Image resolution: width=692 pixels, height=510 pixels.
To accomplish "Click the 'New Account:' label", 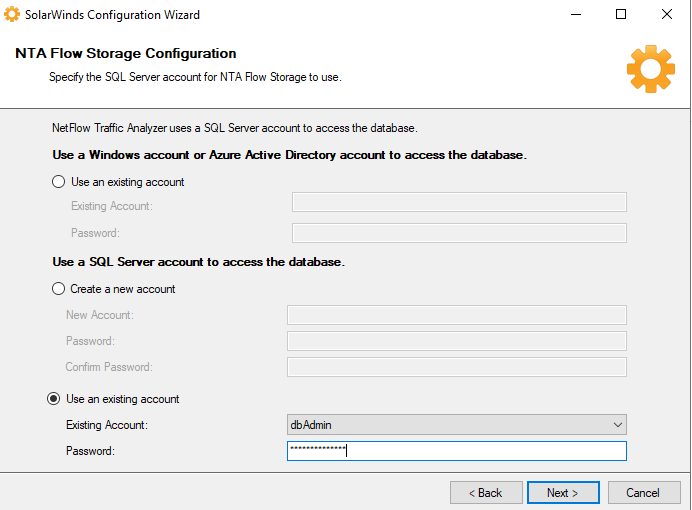I will tap(100, 315).
